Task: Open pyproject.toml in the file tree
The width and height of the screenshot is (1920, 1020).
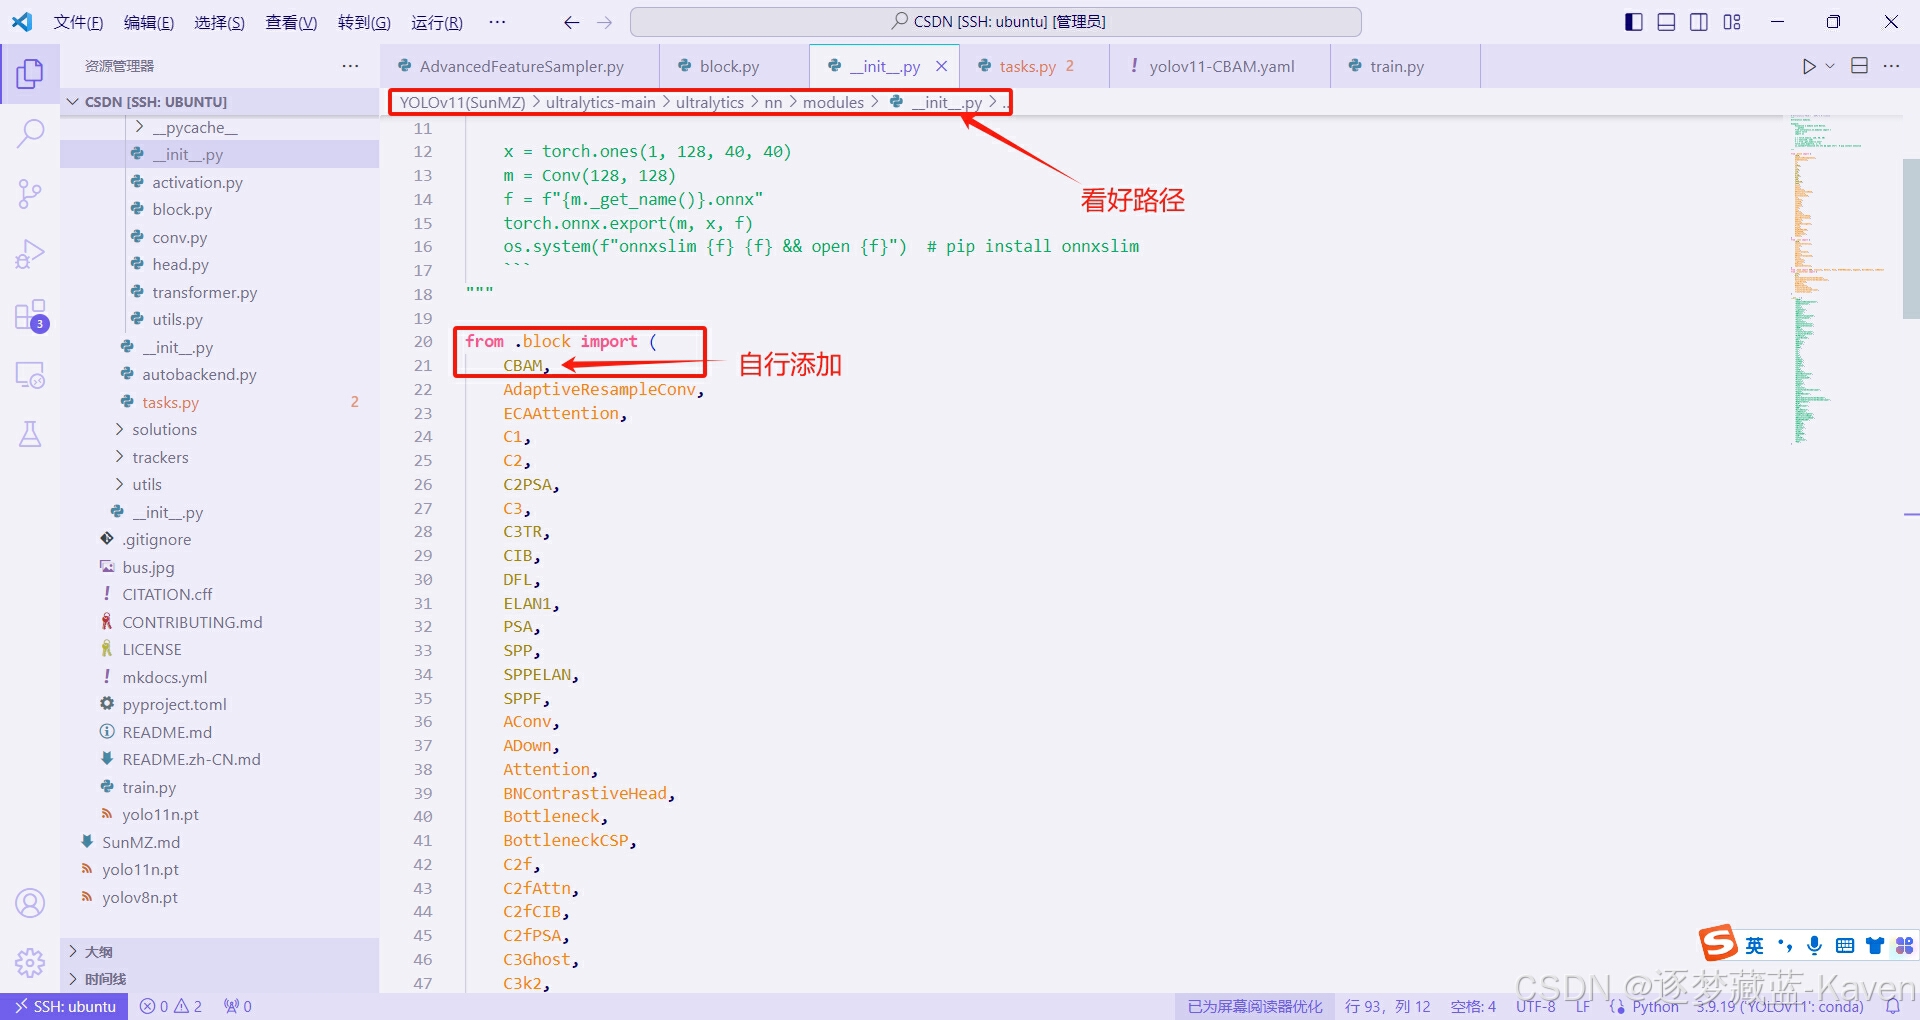Action: [220, 704]
